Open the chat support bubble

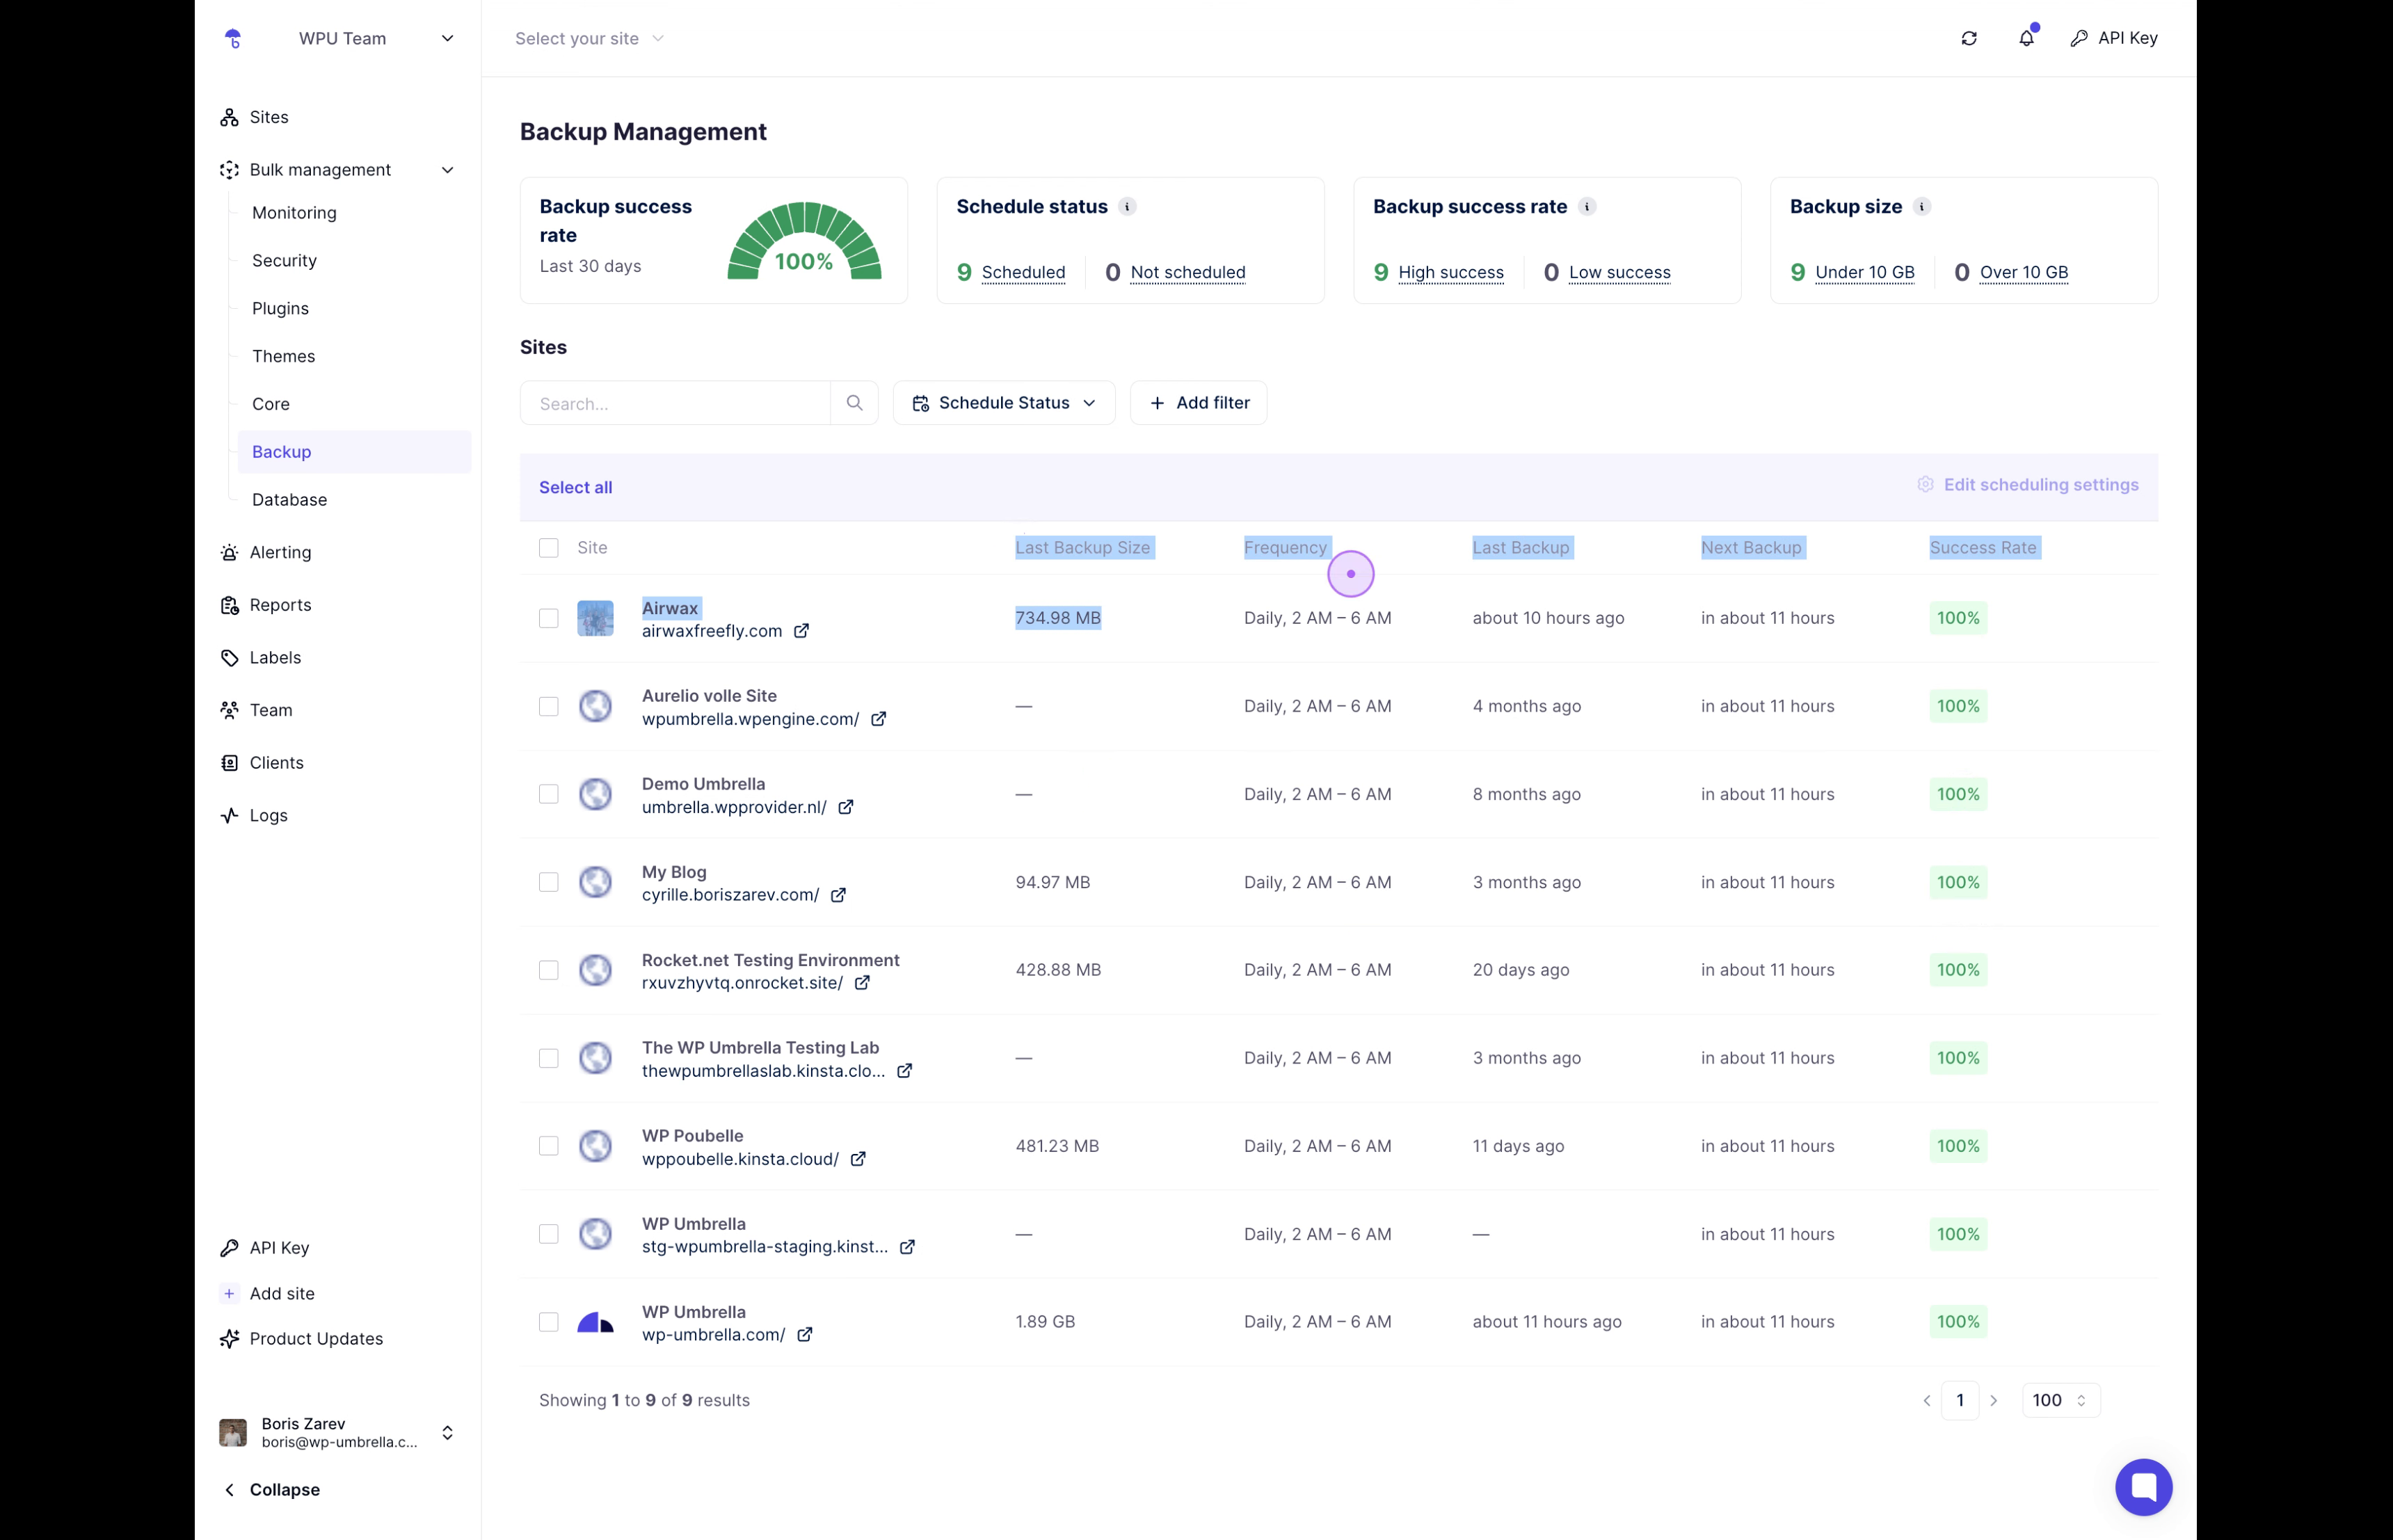pos(2143,1487)
